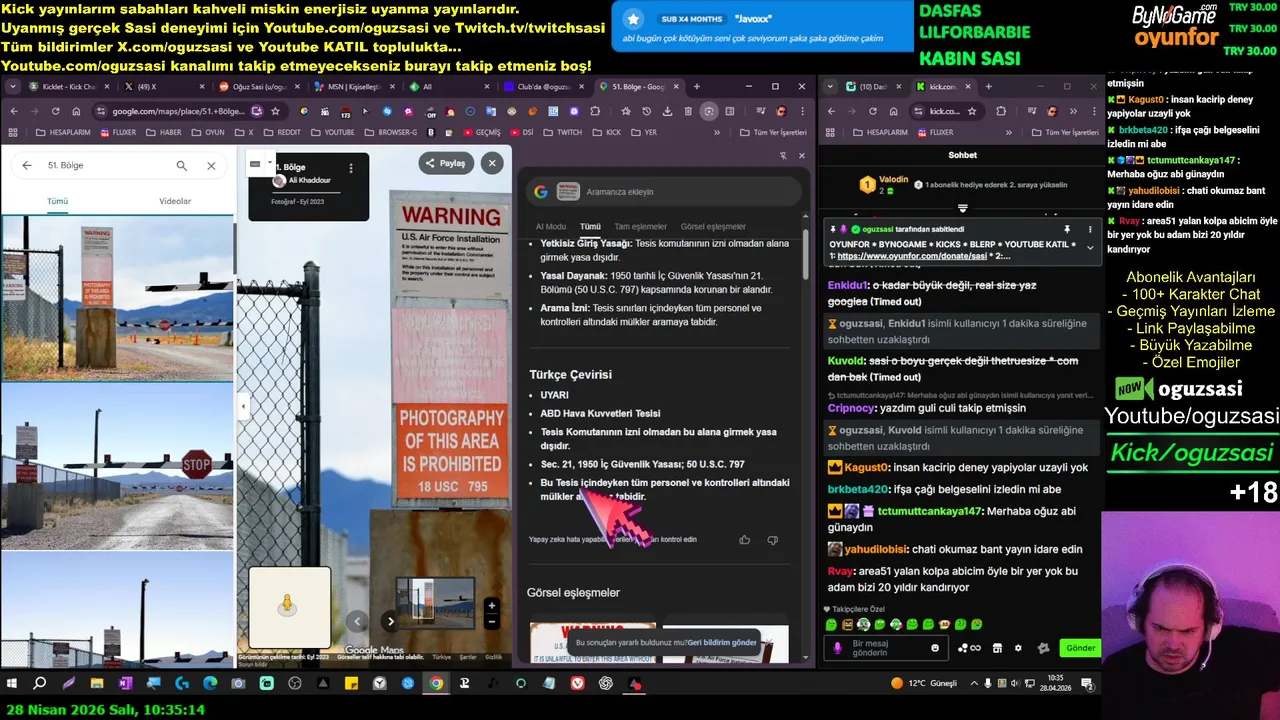
Task: Go back from 51. Bölge place panel
Action: (x=26, y=165)
